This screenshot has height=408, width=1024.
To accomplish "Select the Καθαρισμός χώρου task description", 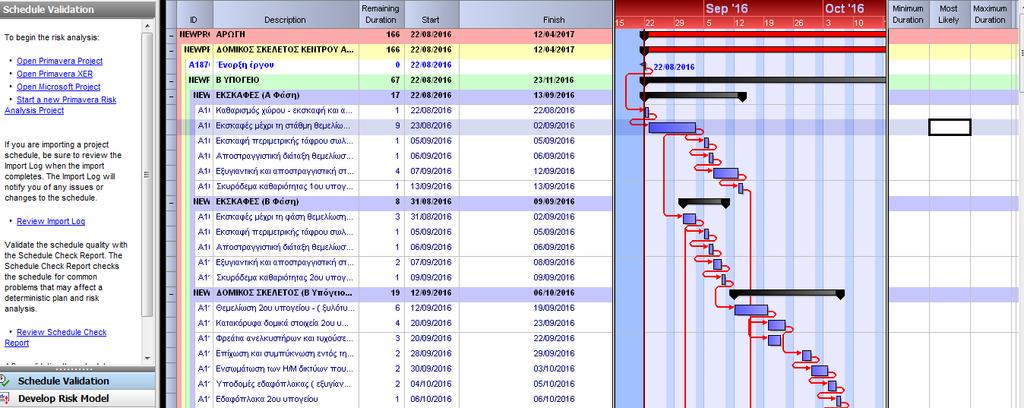I will (x=285, y=110).
